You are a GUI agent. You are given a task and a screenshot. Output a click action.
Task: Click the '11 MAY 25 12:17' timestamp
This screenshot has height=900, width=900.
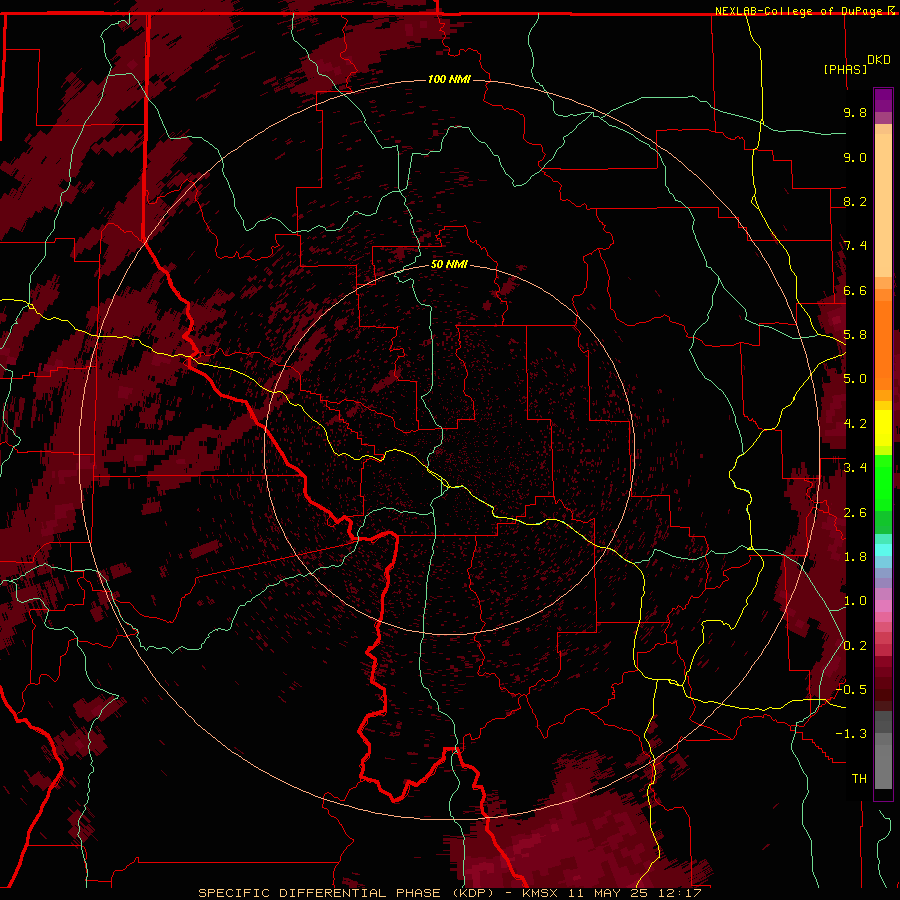point(635,893)
